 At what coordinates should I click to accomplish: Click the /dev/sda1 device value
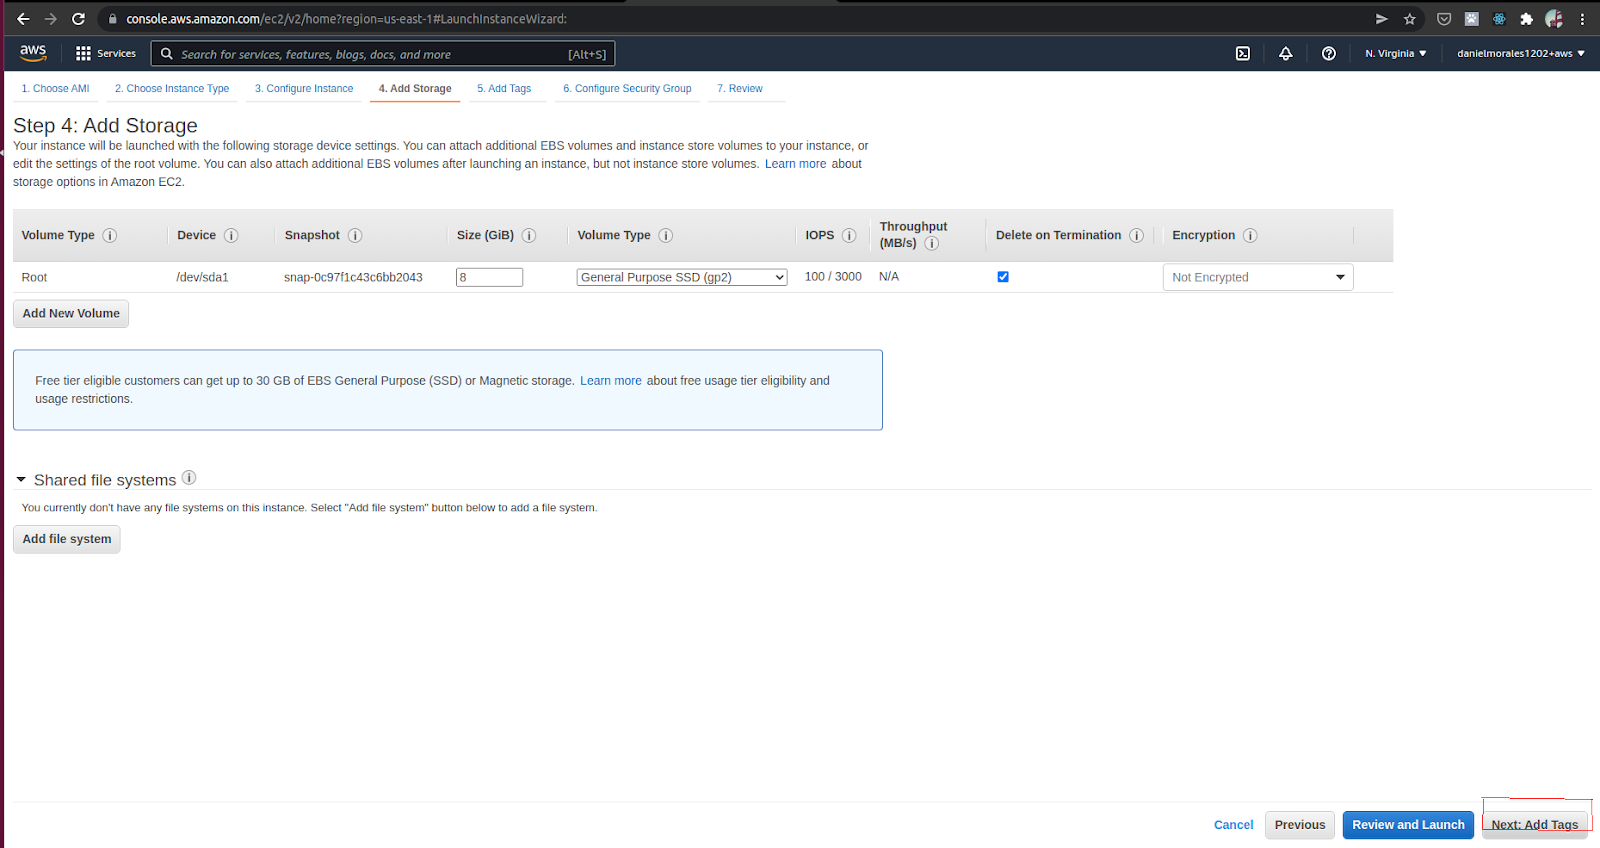point(202,278)
